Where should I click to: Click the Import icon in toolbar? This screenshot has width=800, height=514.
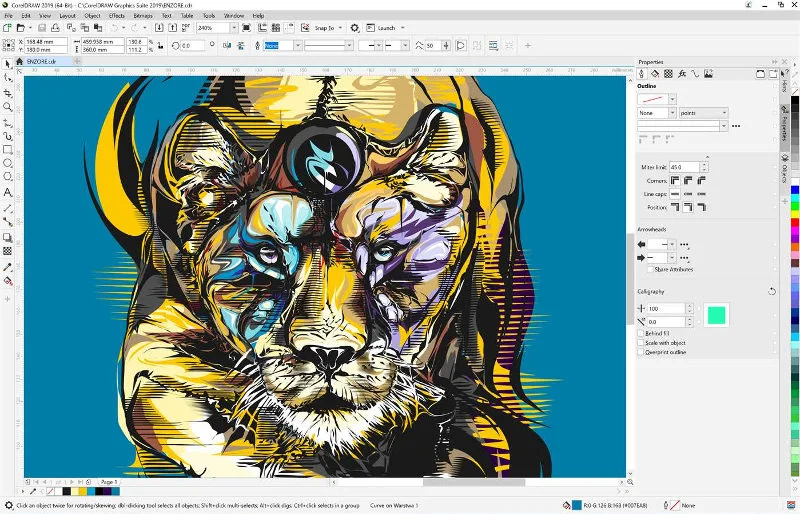[x=159, y=28]
